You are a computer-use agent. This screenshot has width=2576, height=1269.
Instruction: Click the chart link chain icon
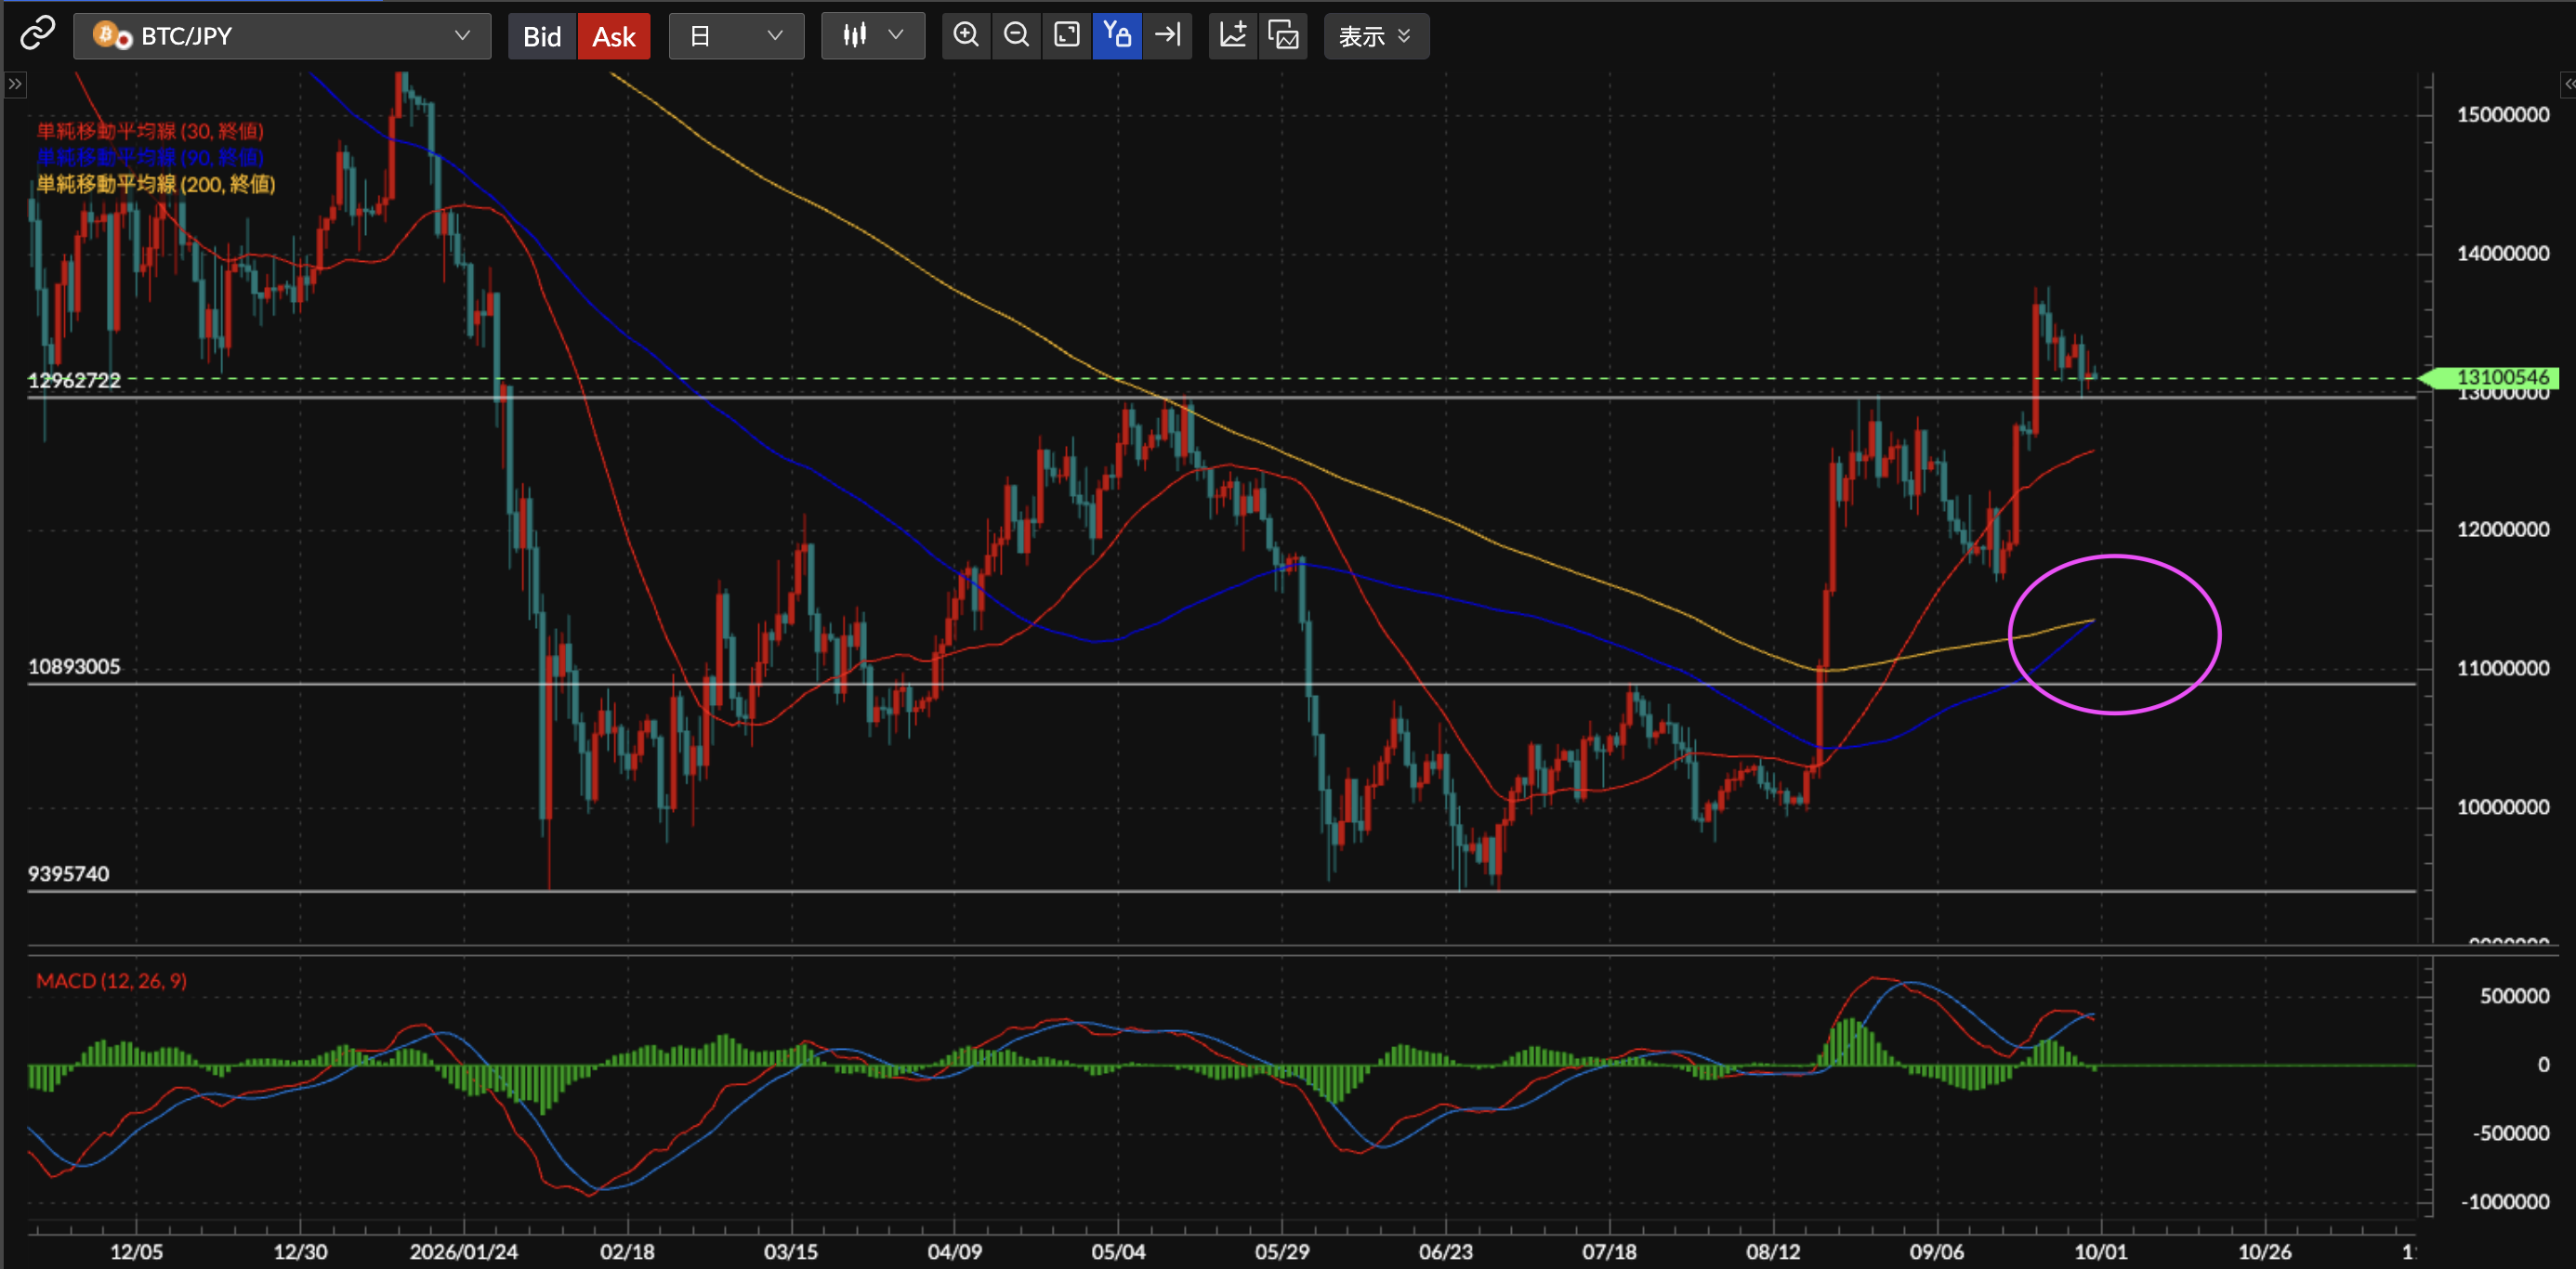pyautogui.click(x=38, y=34)
